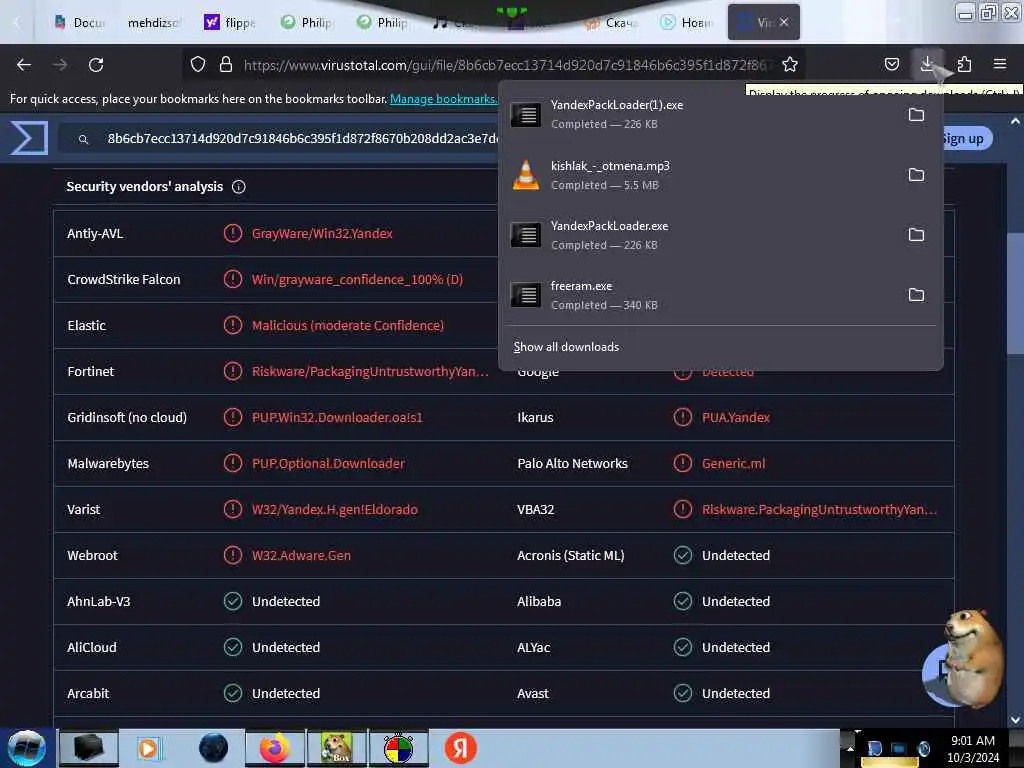Reload the current page
The height and width of the screenshot is (768, 1024).
(96, 64)
